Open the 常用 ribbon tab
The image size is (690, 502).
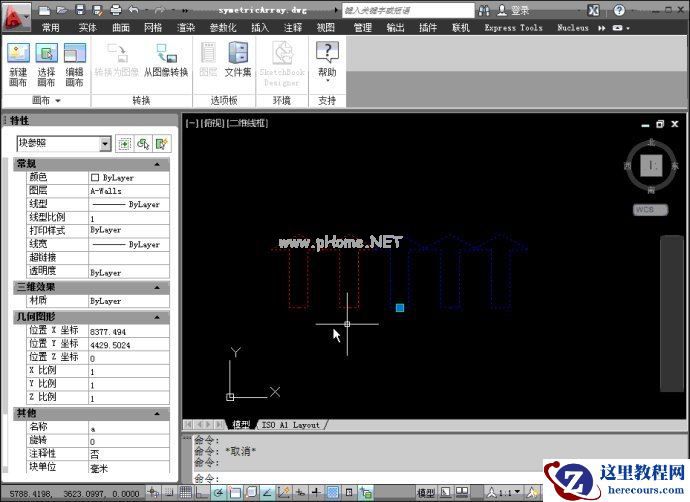tap(51, 28)
